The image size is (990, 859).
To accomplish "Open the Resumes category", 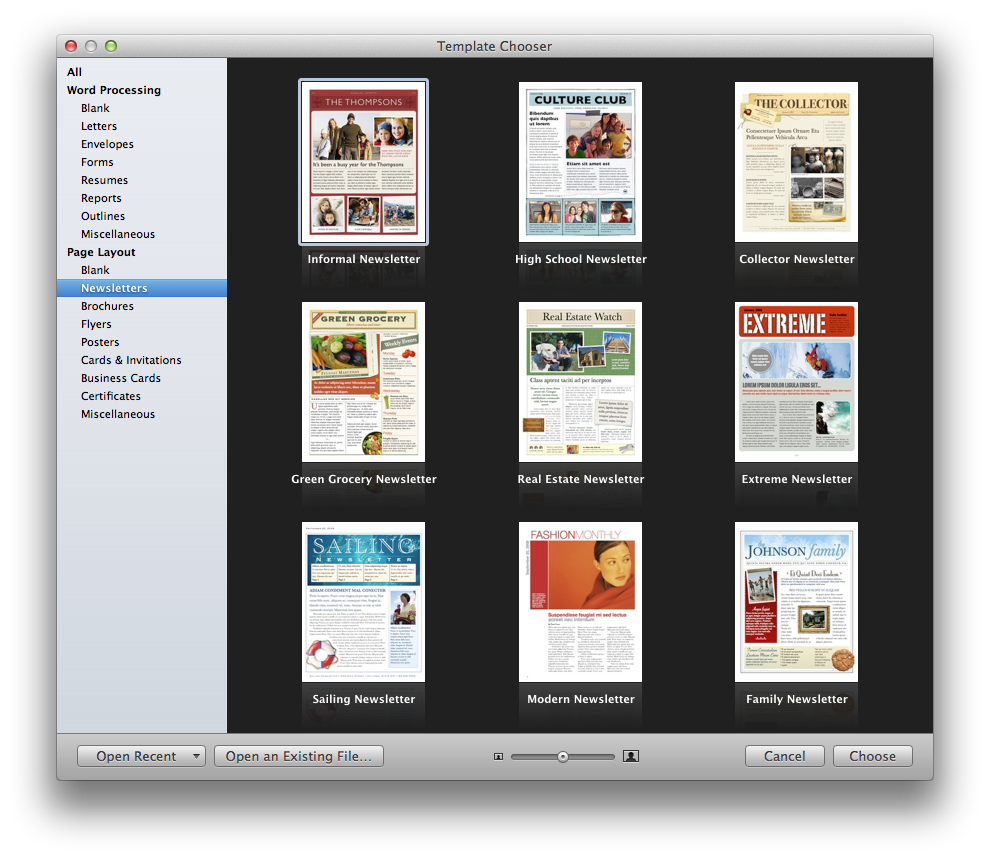I will (x=104, y=180).
